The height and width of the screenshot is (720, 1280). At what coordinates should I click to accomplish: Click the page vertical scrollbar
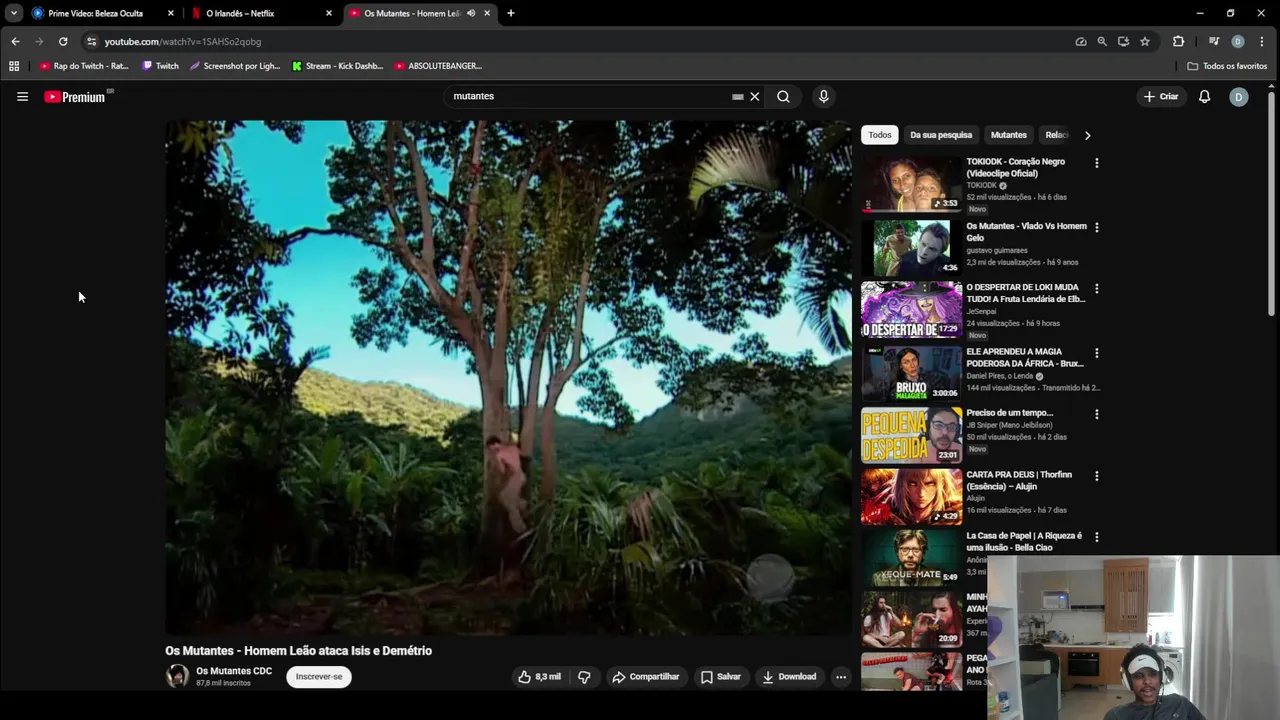tap(1272, 205)
